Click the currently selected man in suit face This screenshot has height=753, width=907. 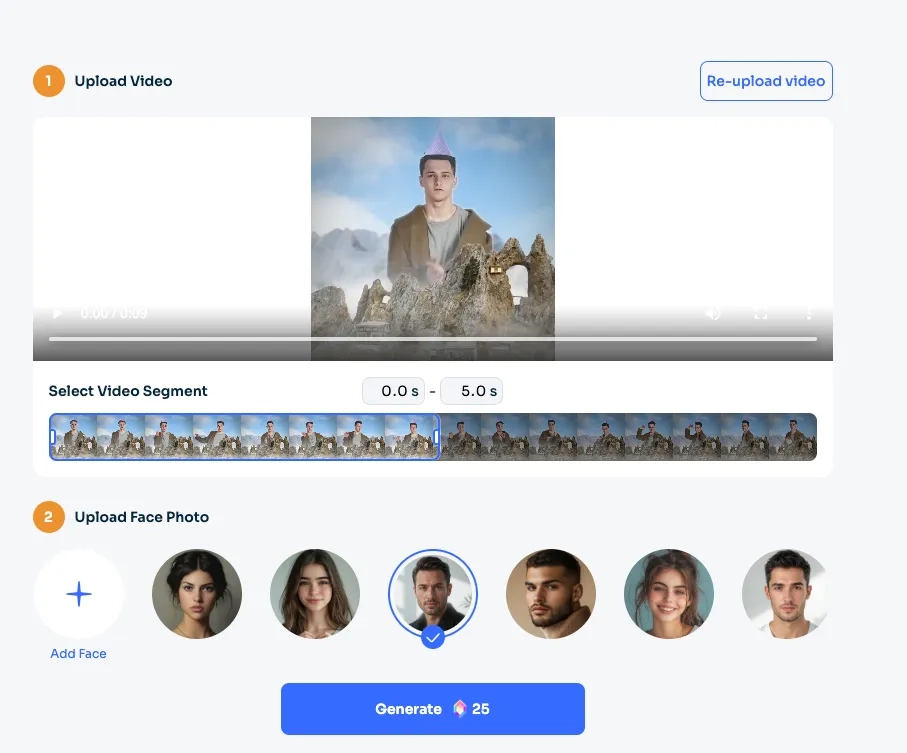[433, 594]
